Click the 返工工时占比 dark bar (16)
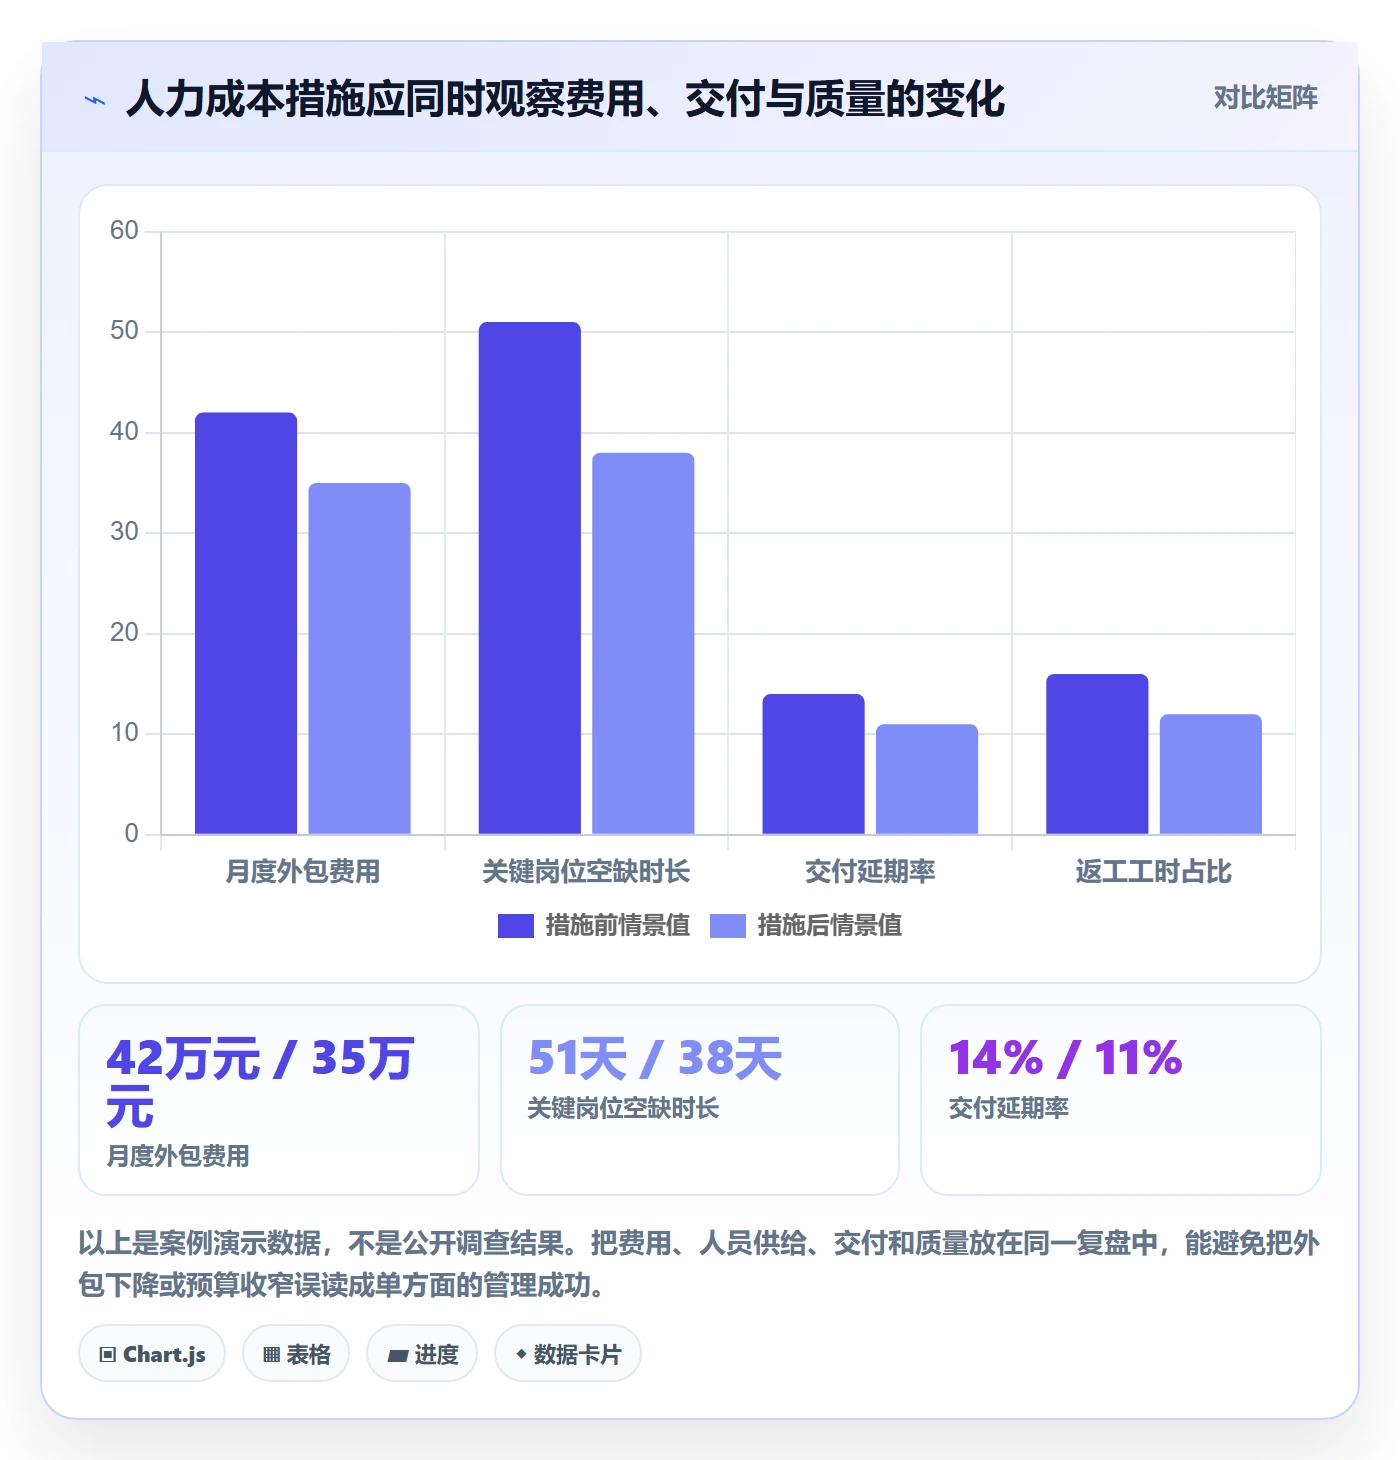This screenshot has width=1400, height=1460. coord(1097,754)
